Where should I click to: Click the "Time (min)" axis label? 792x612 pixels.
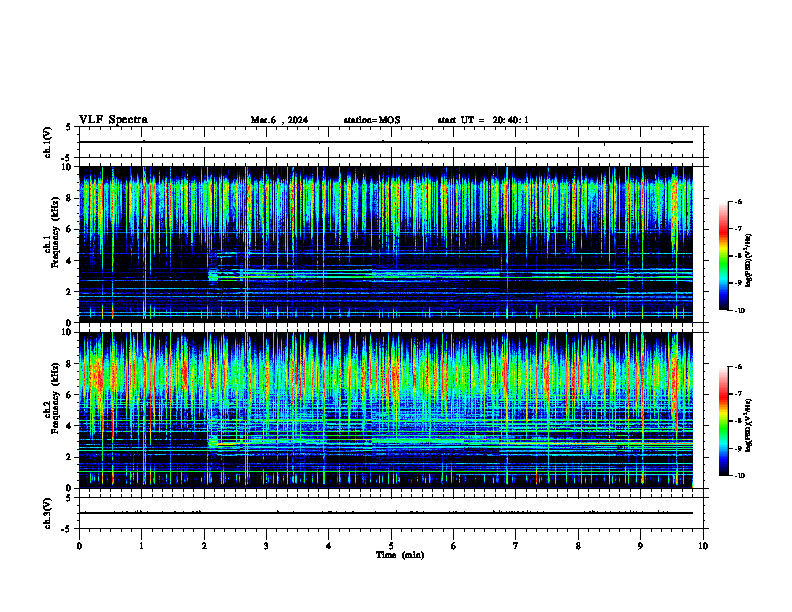tap(400, 555)
